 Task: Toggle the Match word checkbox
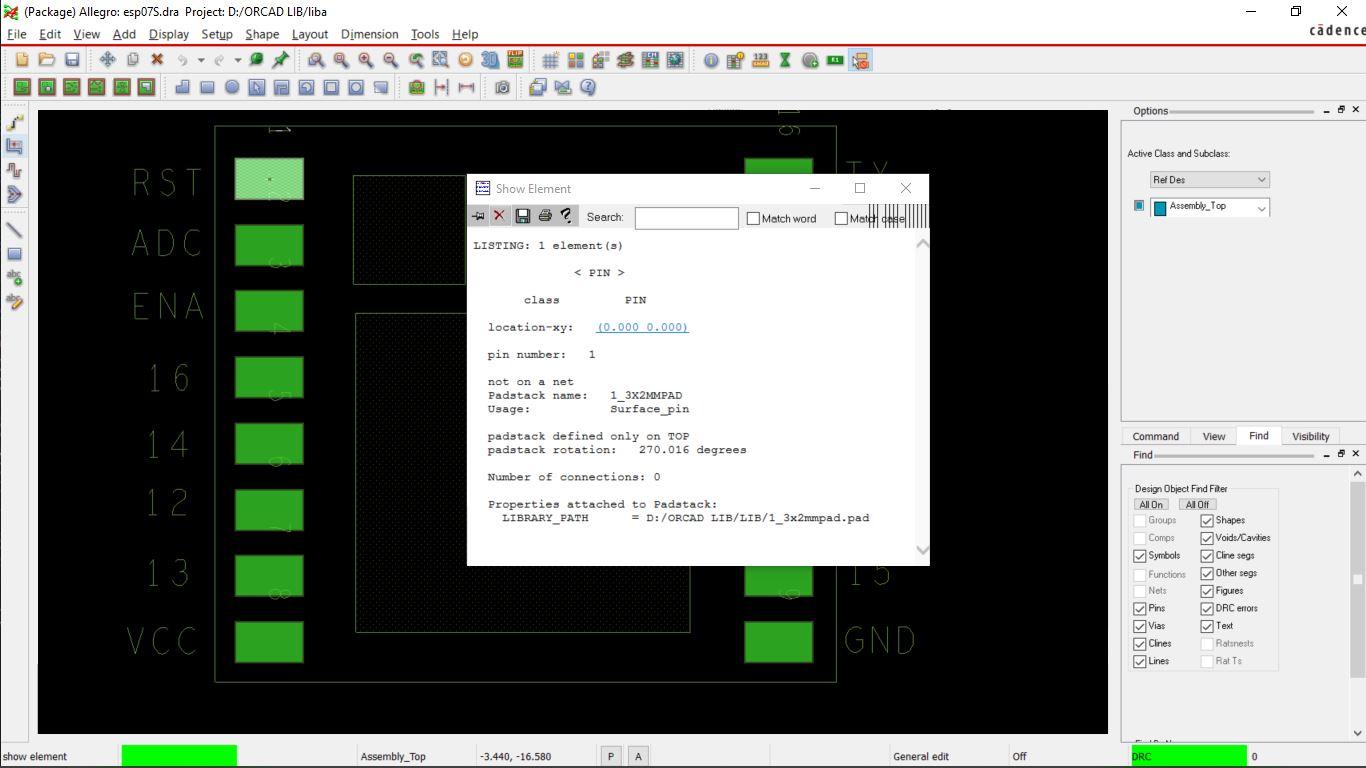click(753, 218)
